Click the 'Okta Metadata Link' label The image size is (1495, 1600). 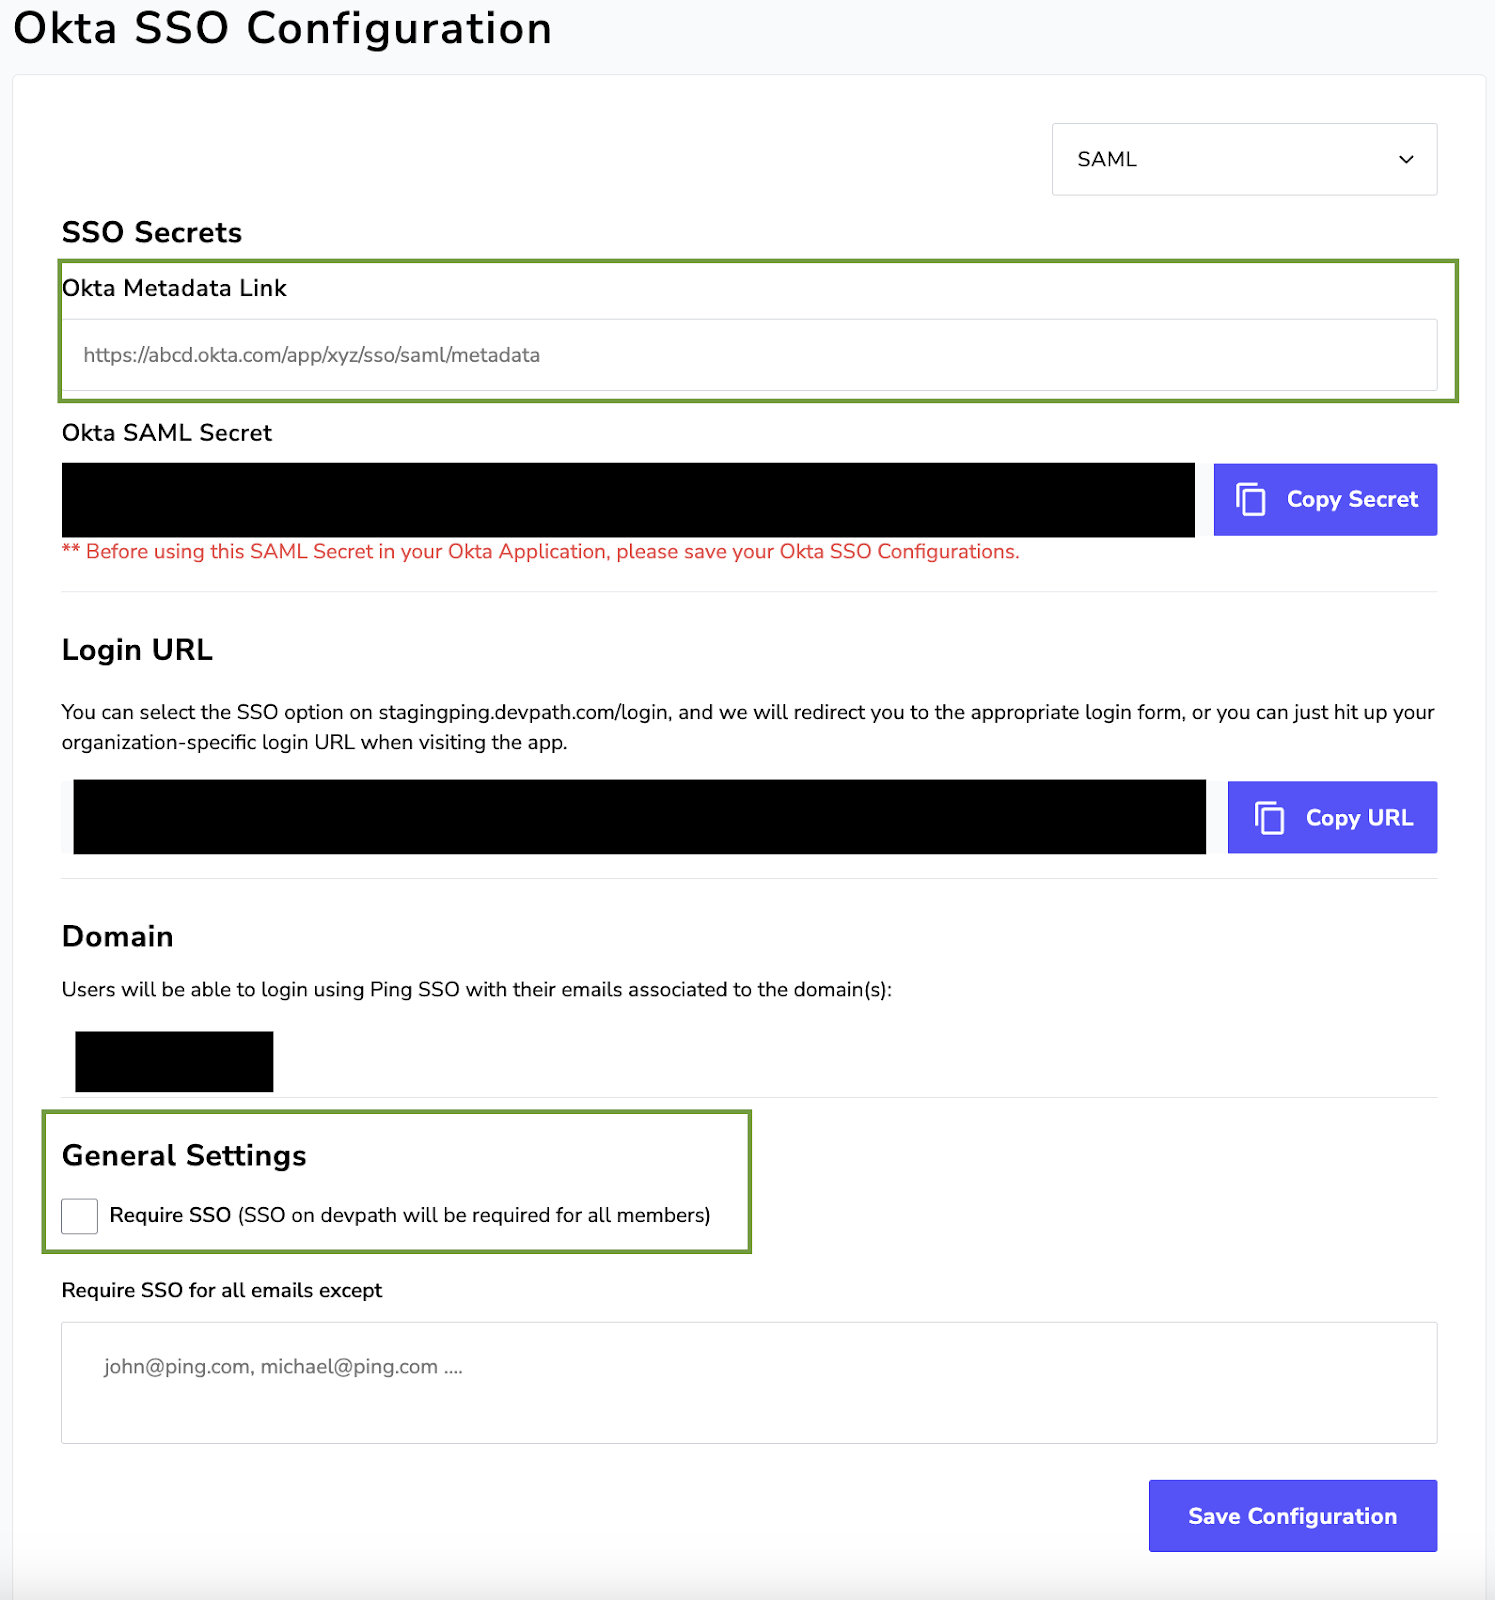pyautogui.click(x=174, y=288)
